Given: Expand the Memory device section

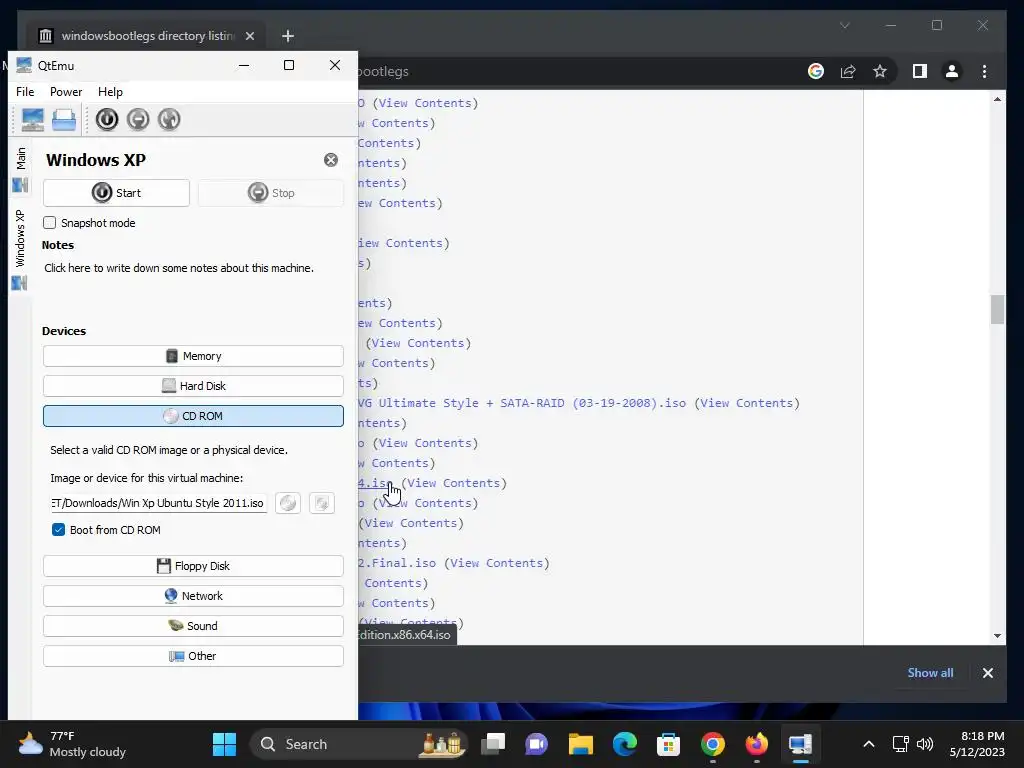Looking at the screenshot, I should [193, 356].
